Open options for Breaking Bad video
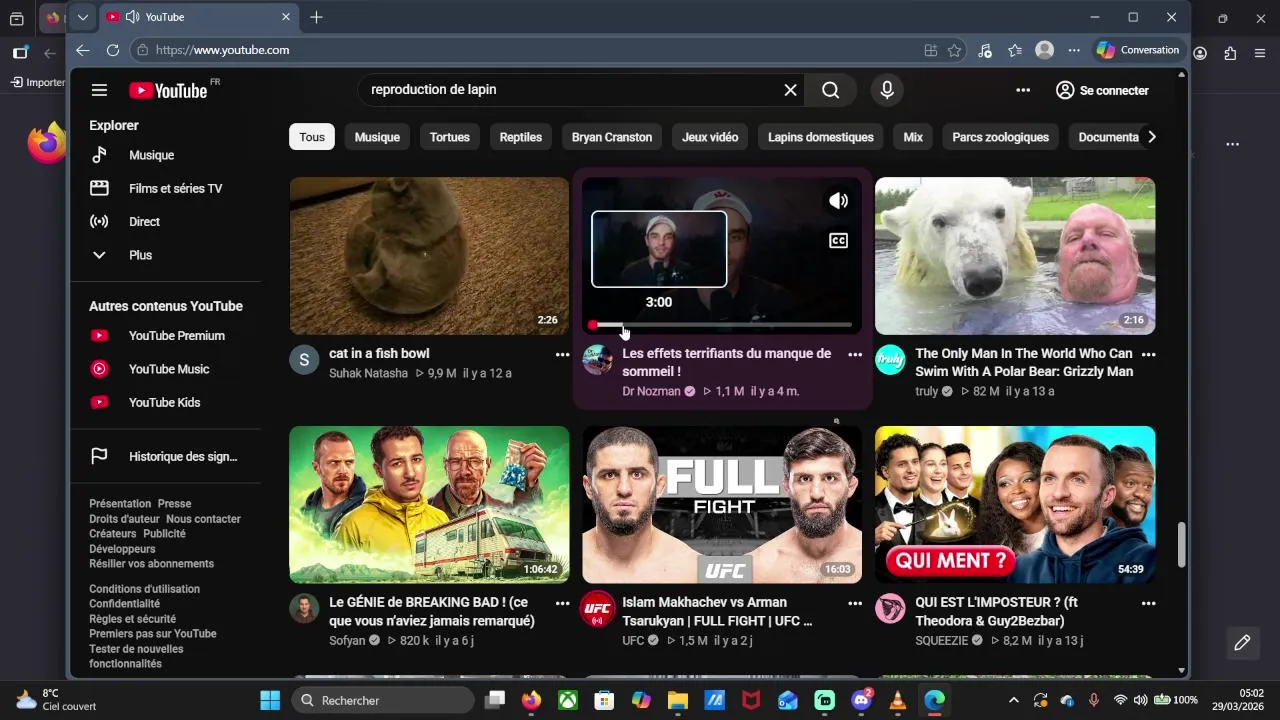The width and height of the screenshot is (1280, 720). 562,603
